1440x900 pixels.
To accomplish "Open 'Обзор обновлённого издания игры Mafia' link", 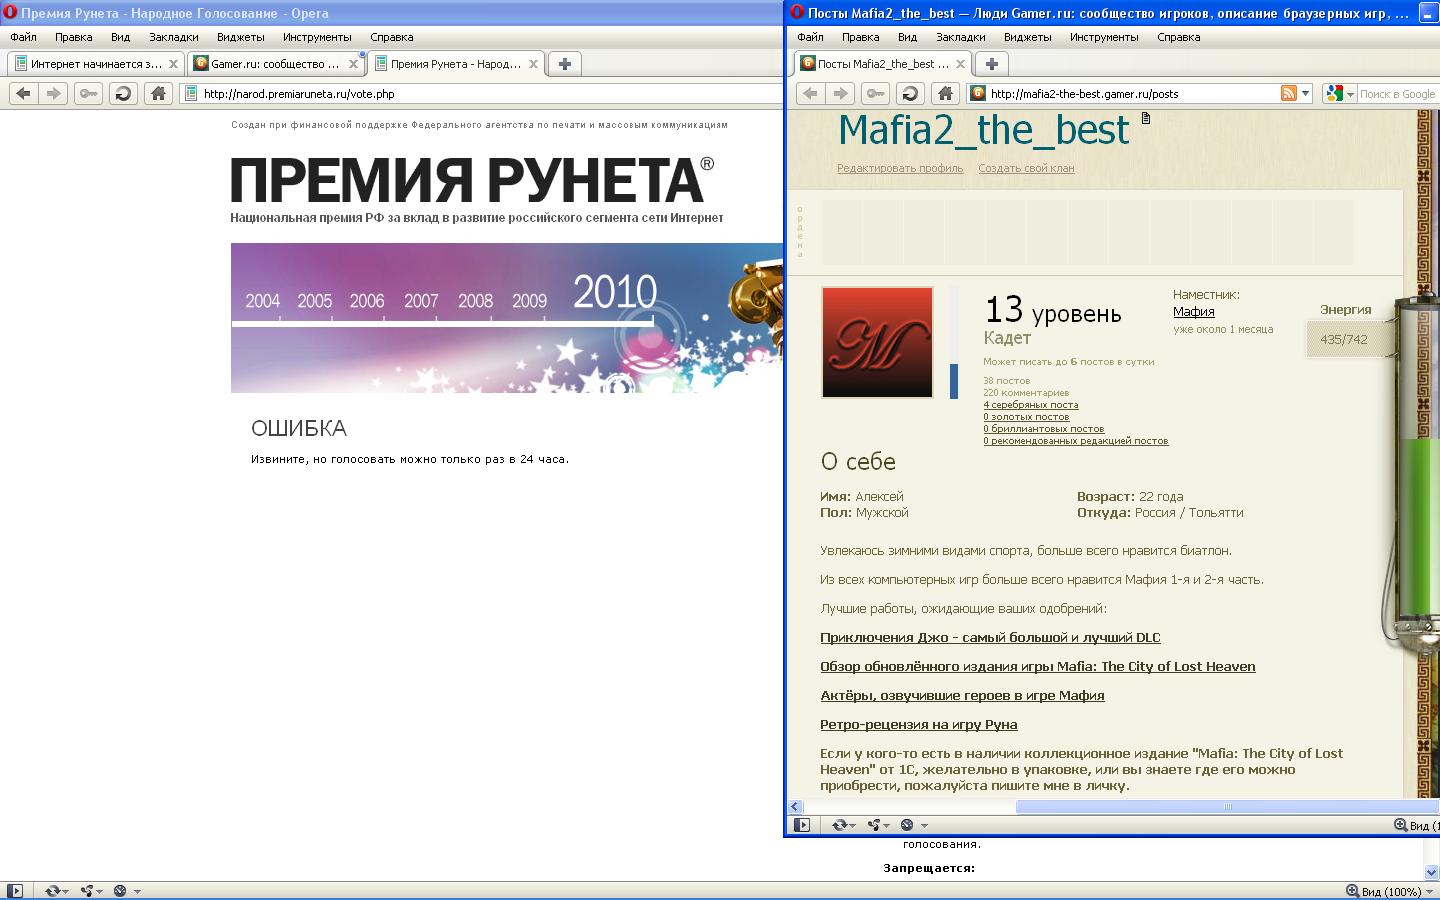I will pos(1038,667).
